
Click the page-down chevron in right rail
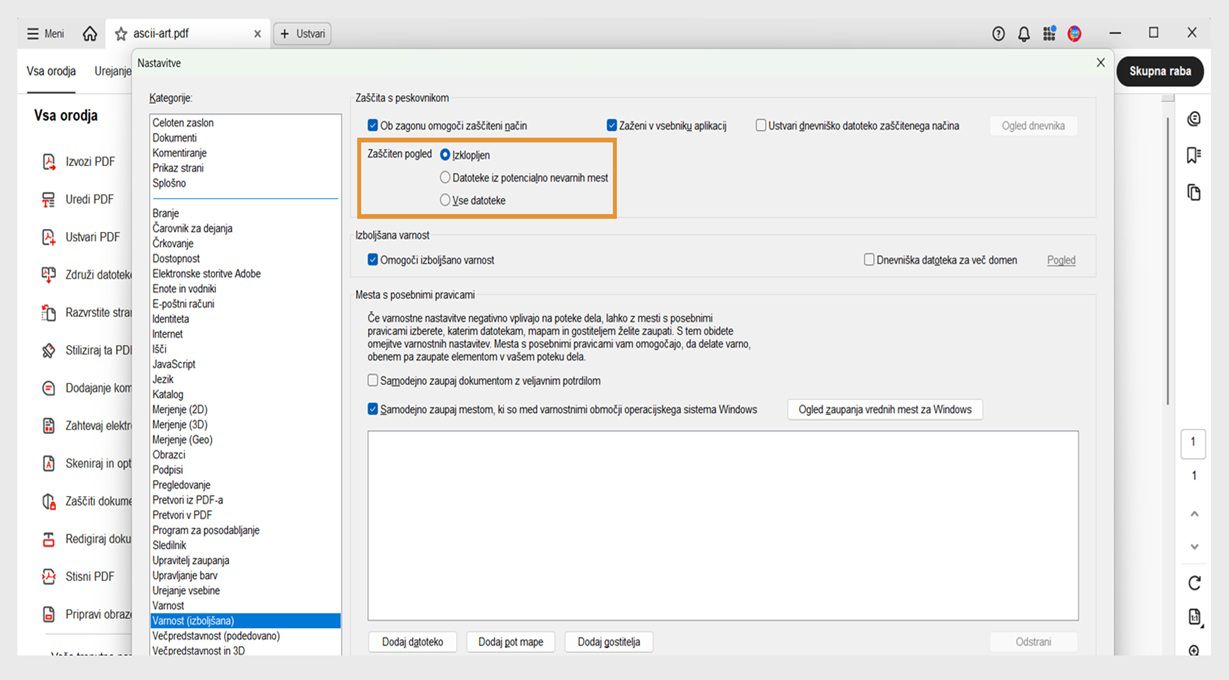coord(1194,547)
